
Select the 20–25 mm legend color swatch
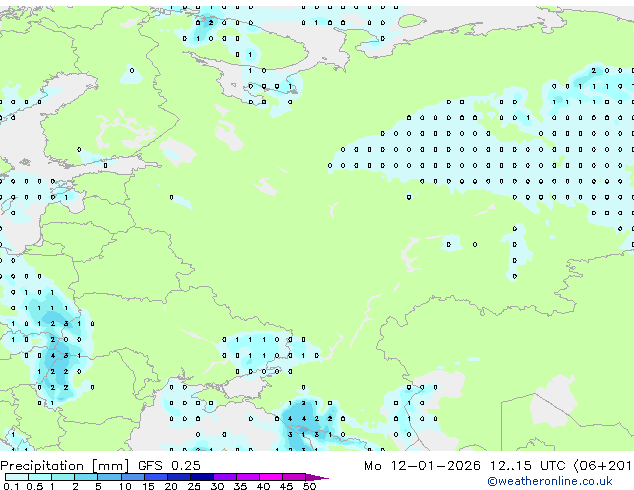[x=178, y=477]
